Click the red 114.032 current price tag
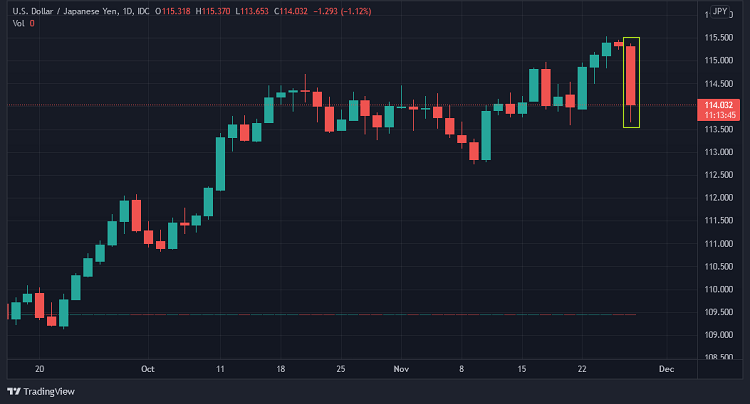This screenshot has height=404, width=750. click(x=720, y=105)
